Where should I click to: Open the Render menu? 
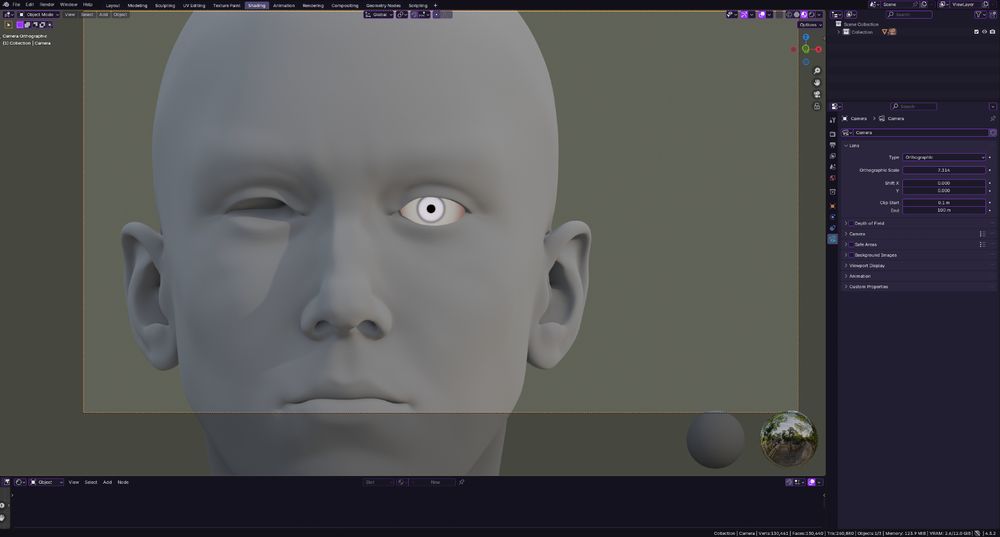[x=47, y=4]
